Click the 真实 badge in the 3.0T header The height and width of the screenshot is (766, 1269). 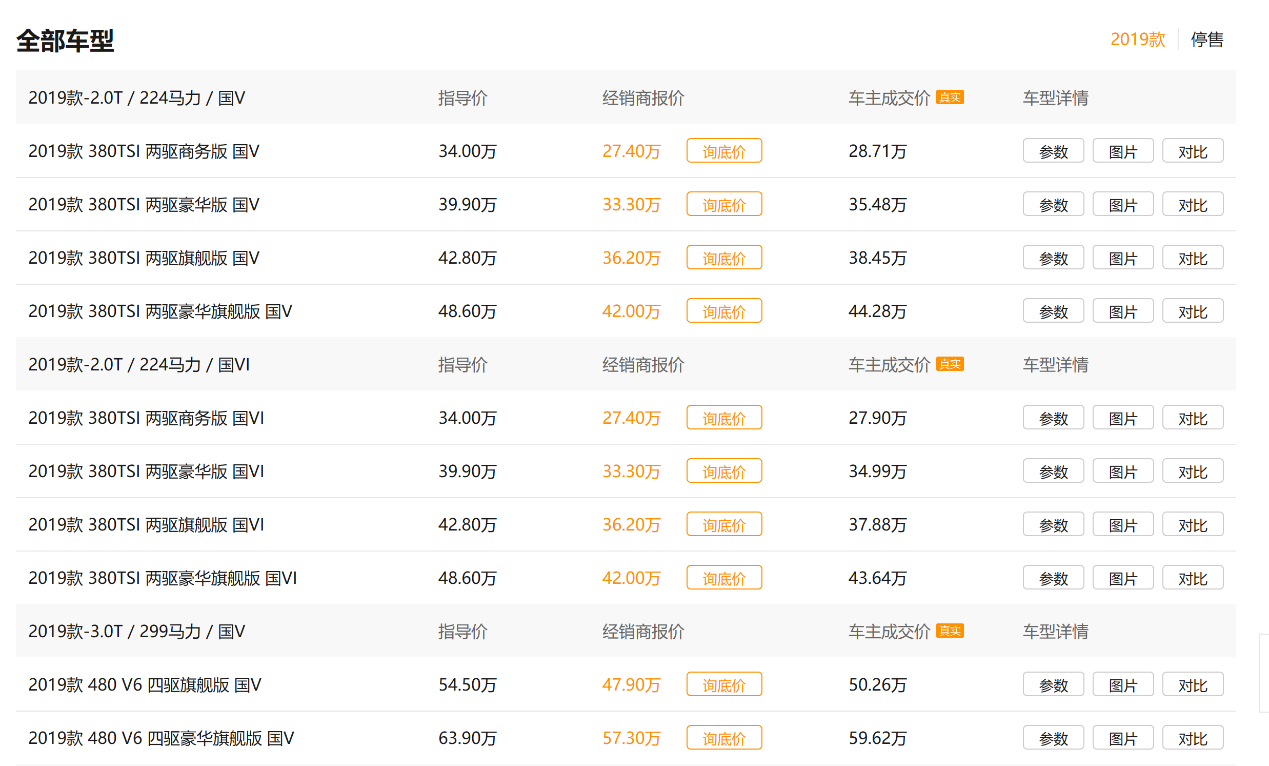(x=950, y=631)
